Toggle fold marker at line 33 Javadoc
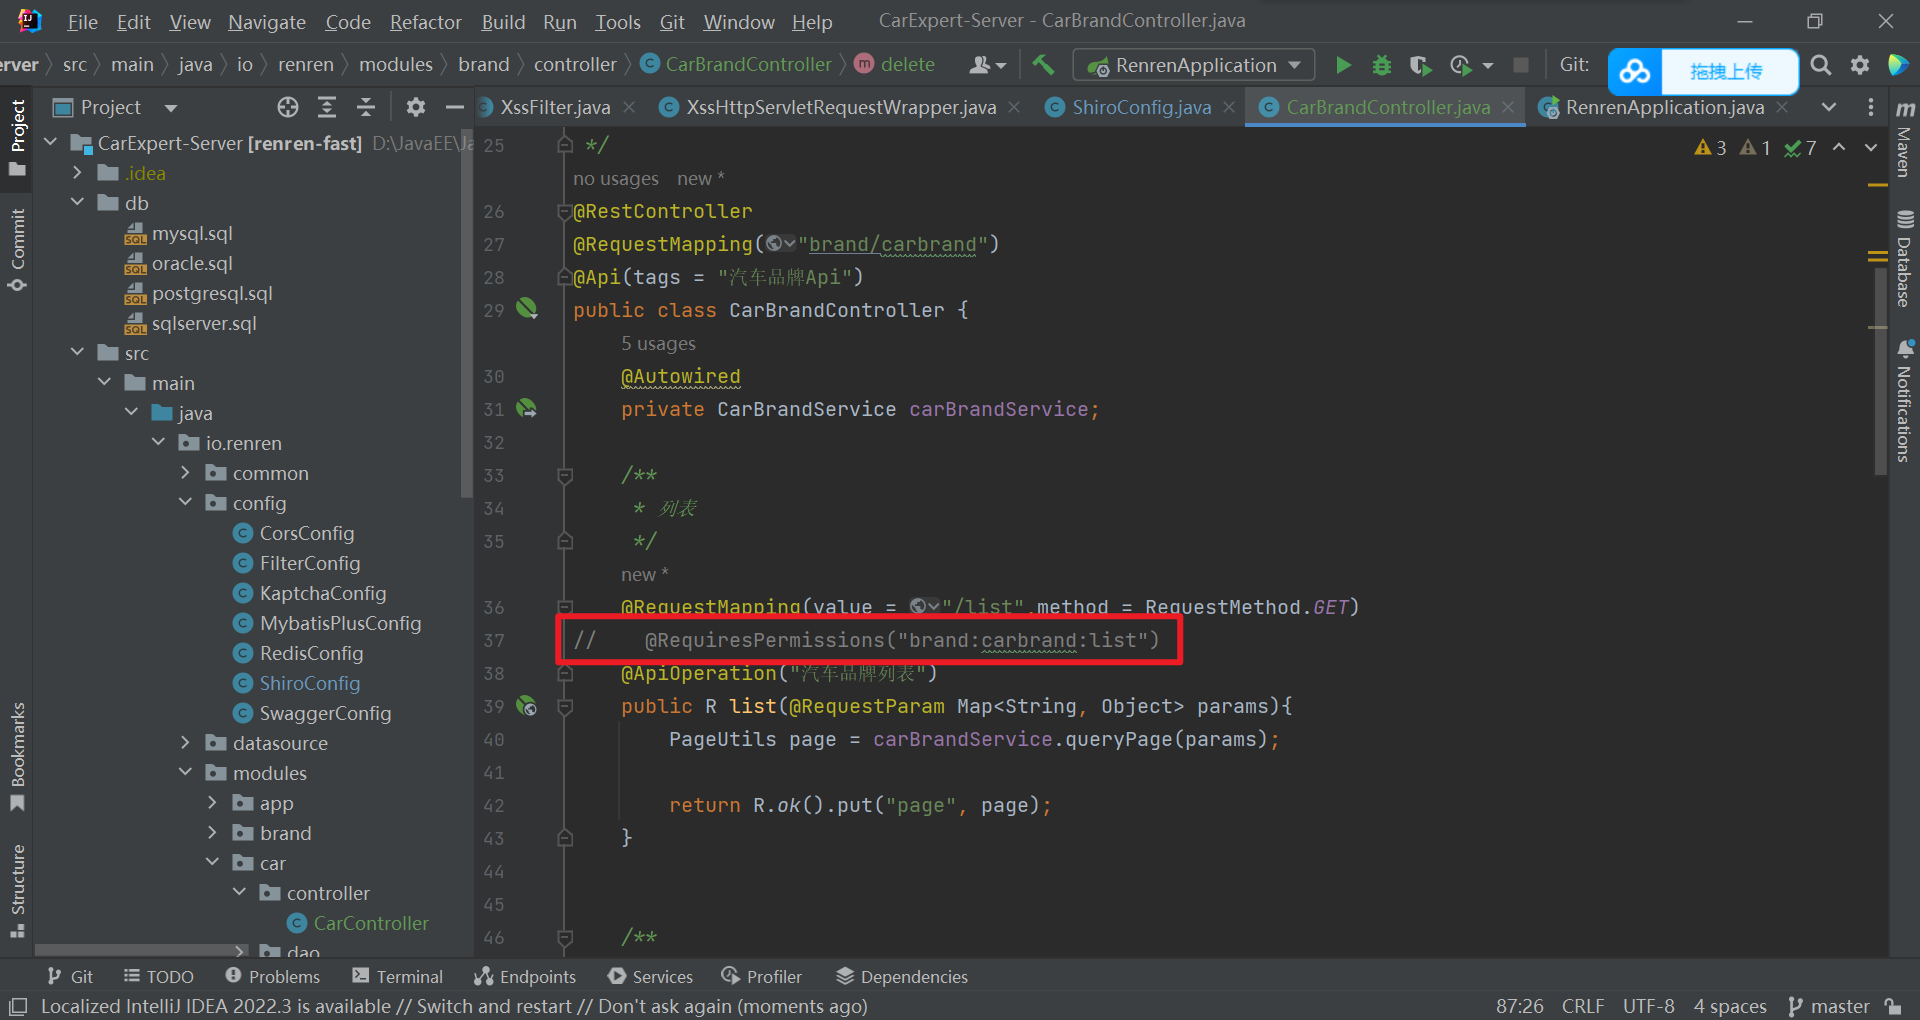This screenshot has height=1020, width=1920. click(x=565, y=476)
